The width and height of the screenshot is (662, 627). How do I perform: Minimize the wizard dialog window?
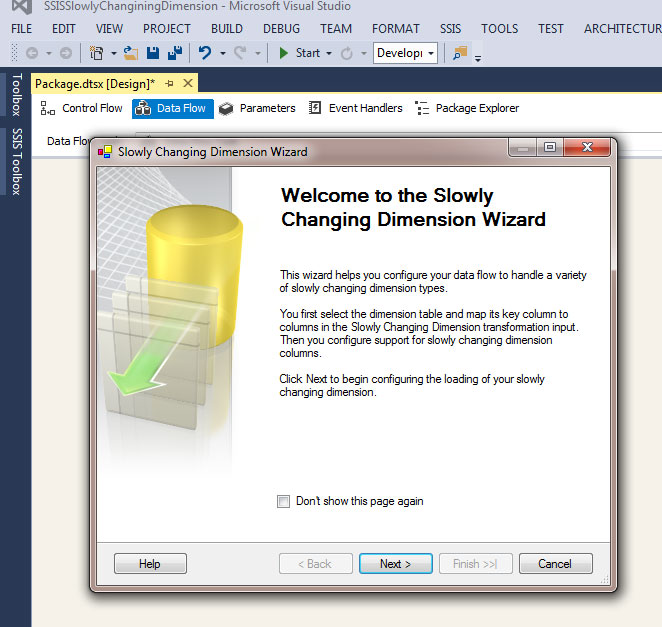tap(523, 147)
